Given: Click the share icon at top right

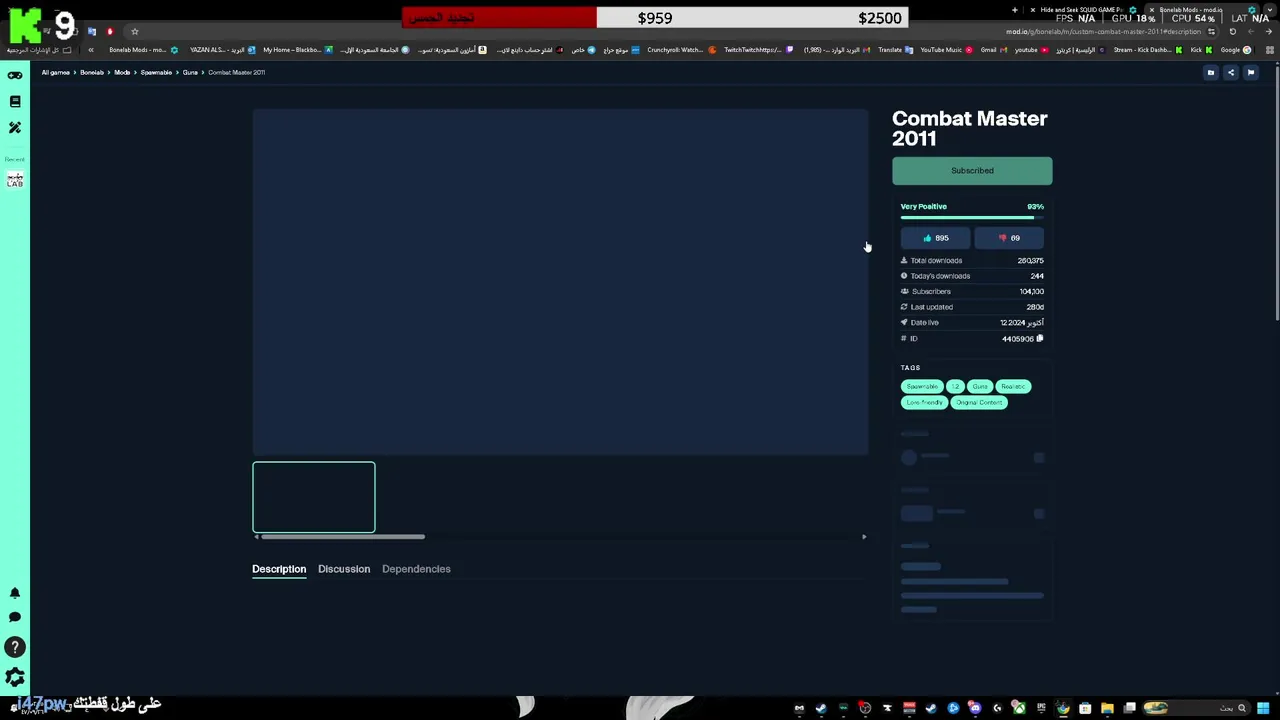Looking at the screenshot, I should pos(1231,72).
